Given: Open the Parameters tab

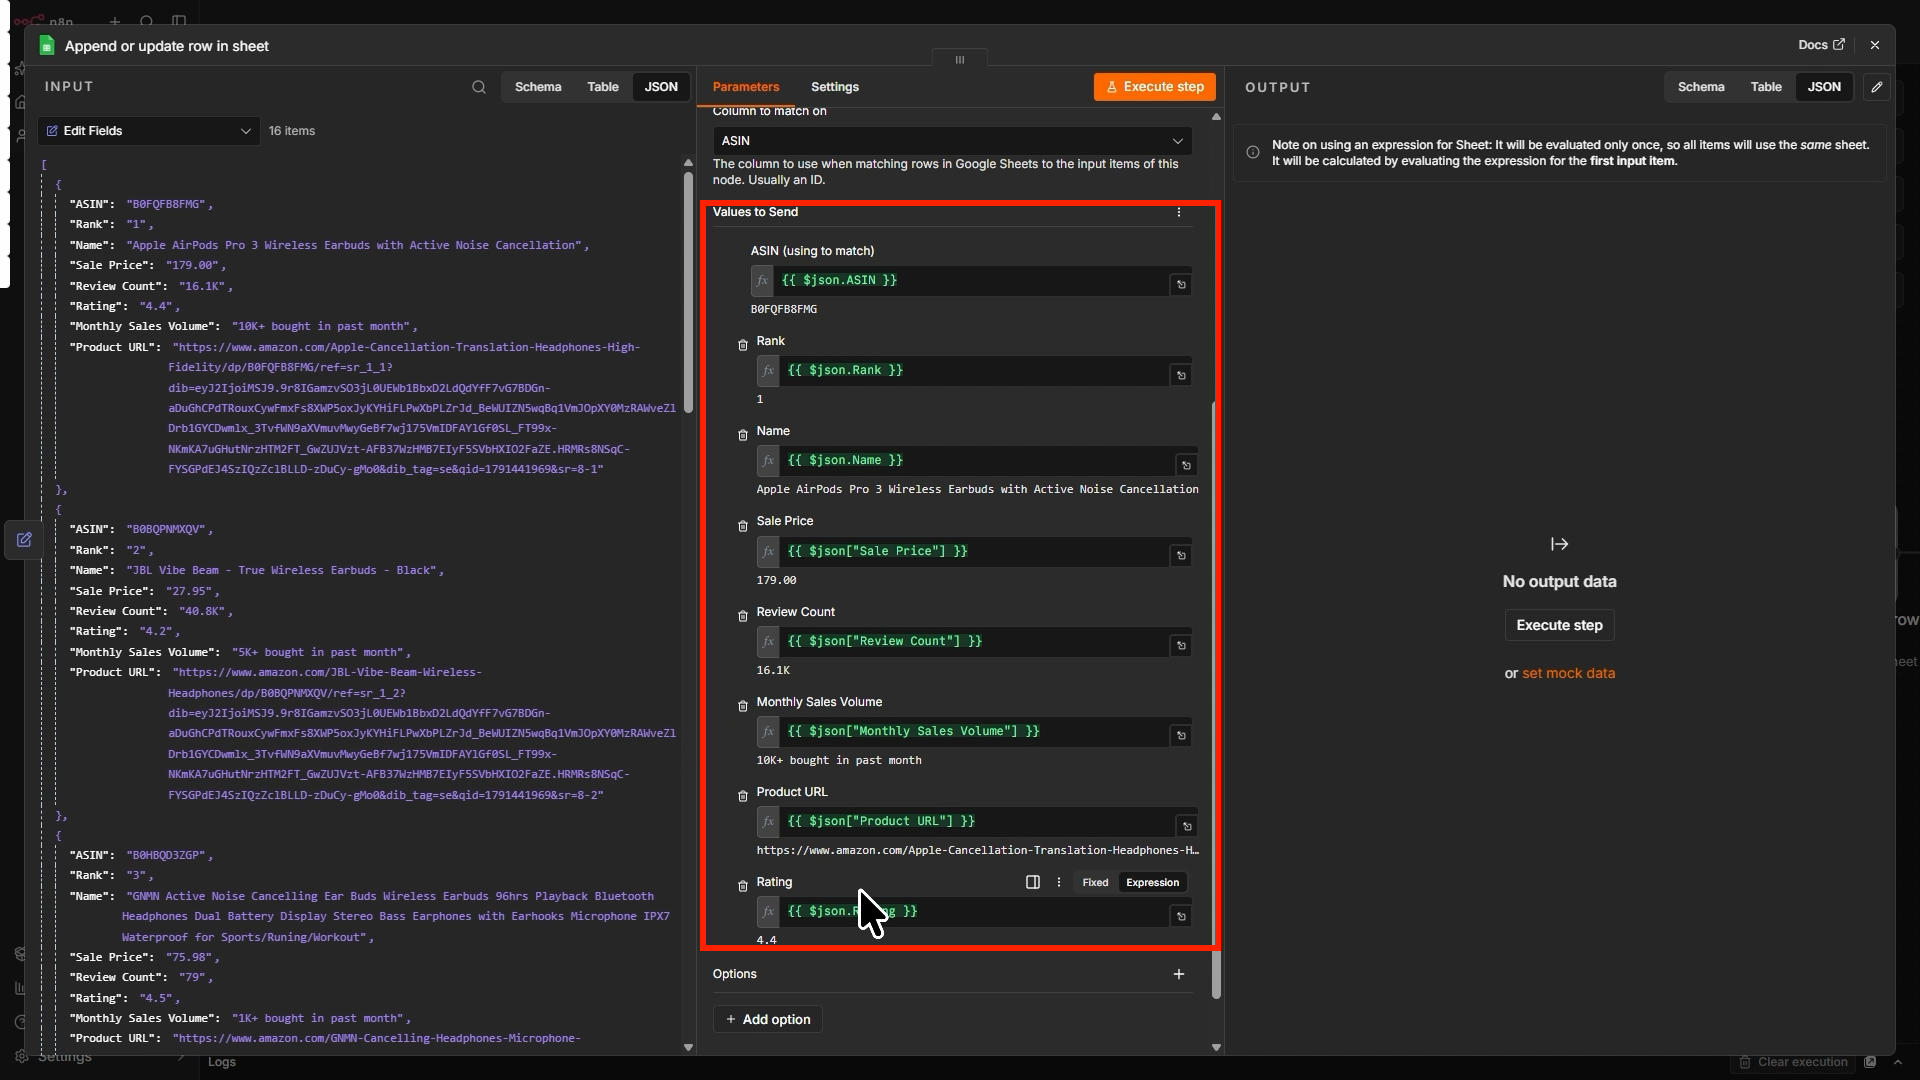Looking at the screenshot, I should pos(746,87).
